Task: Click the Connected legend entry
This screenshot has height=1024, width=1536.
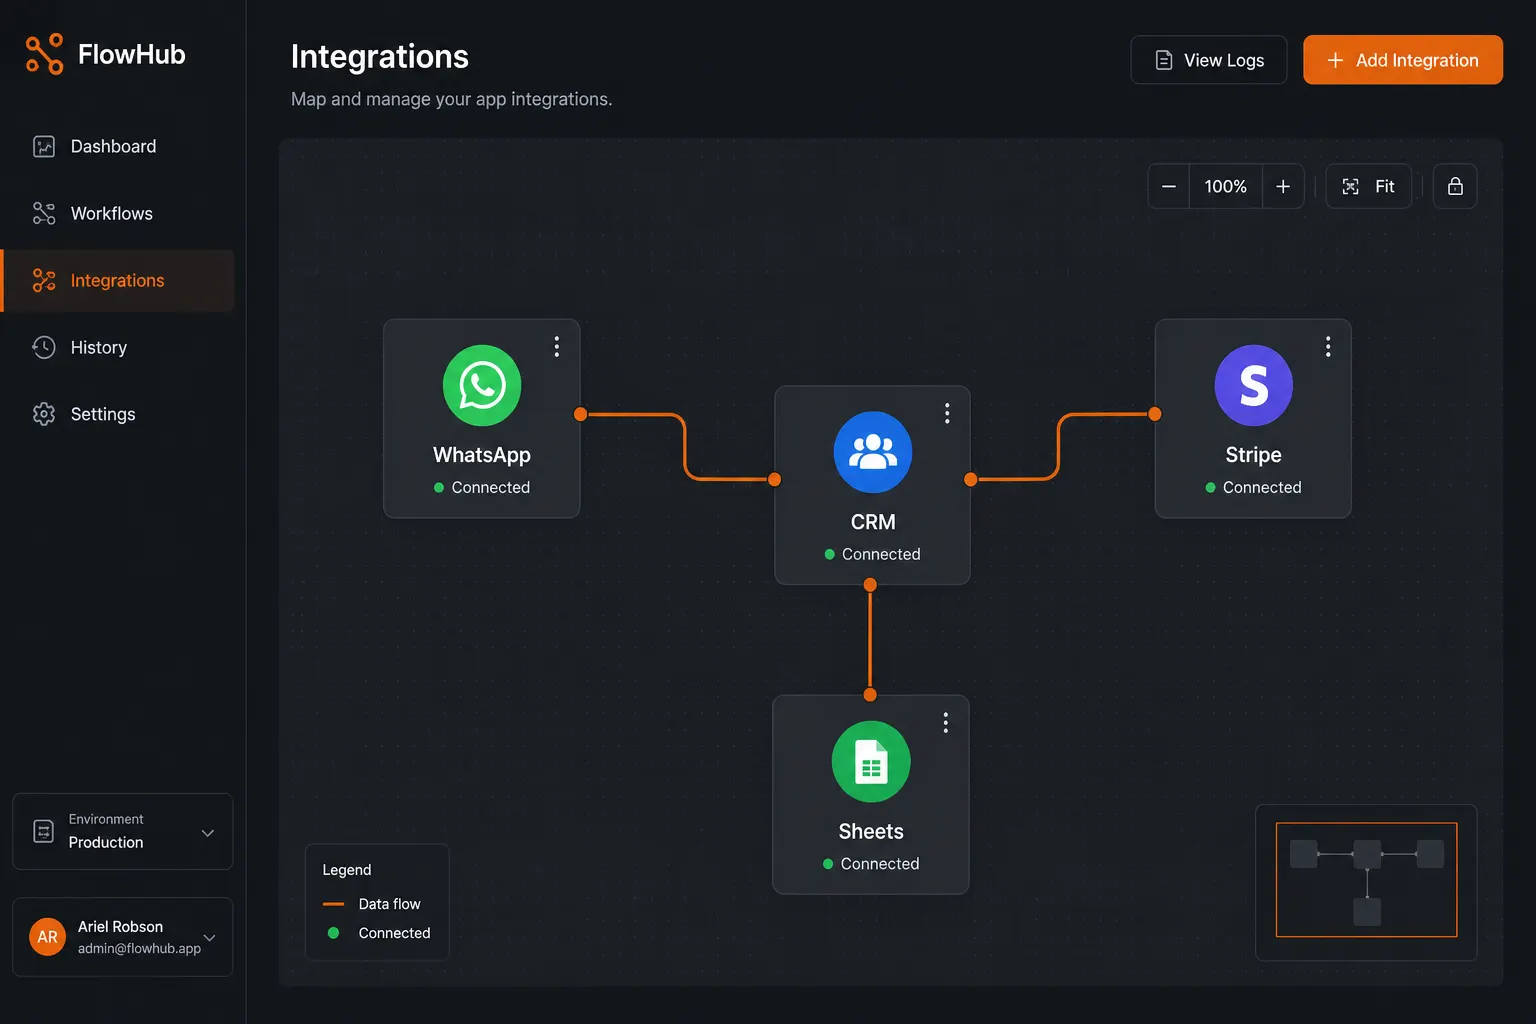Action: coord(378,933)
